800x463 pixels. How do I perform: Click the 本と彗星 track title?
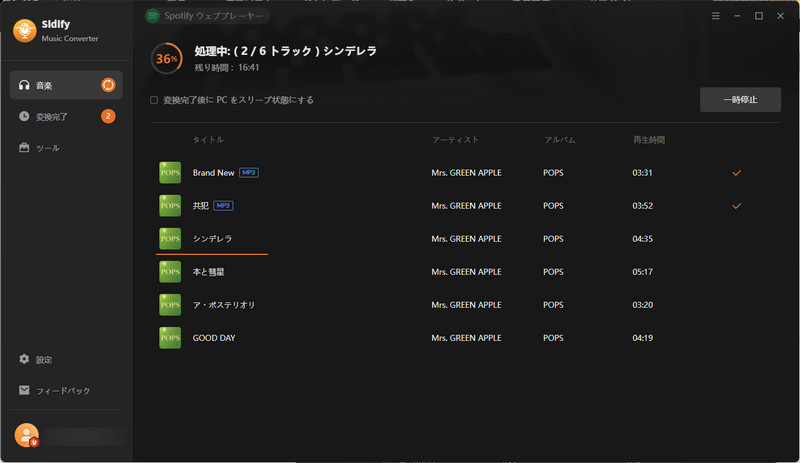(x=208, y=272)
